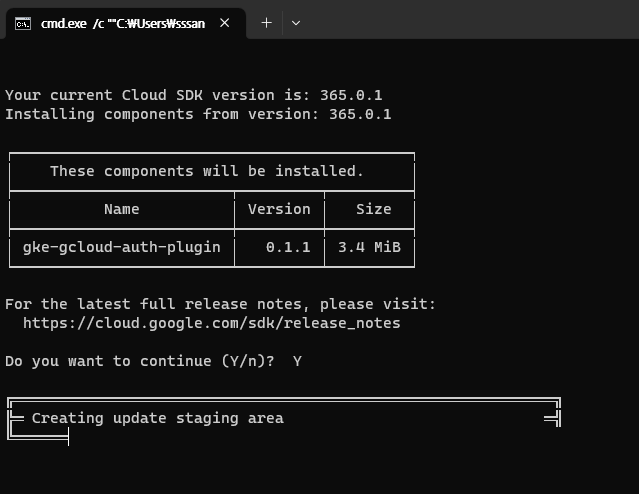This screenshot has width=639, height=494.
Task: Open a new tab with plus button
Action: tap(266, 23)
